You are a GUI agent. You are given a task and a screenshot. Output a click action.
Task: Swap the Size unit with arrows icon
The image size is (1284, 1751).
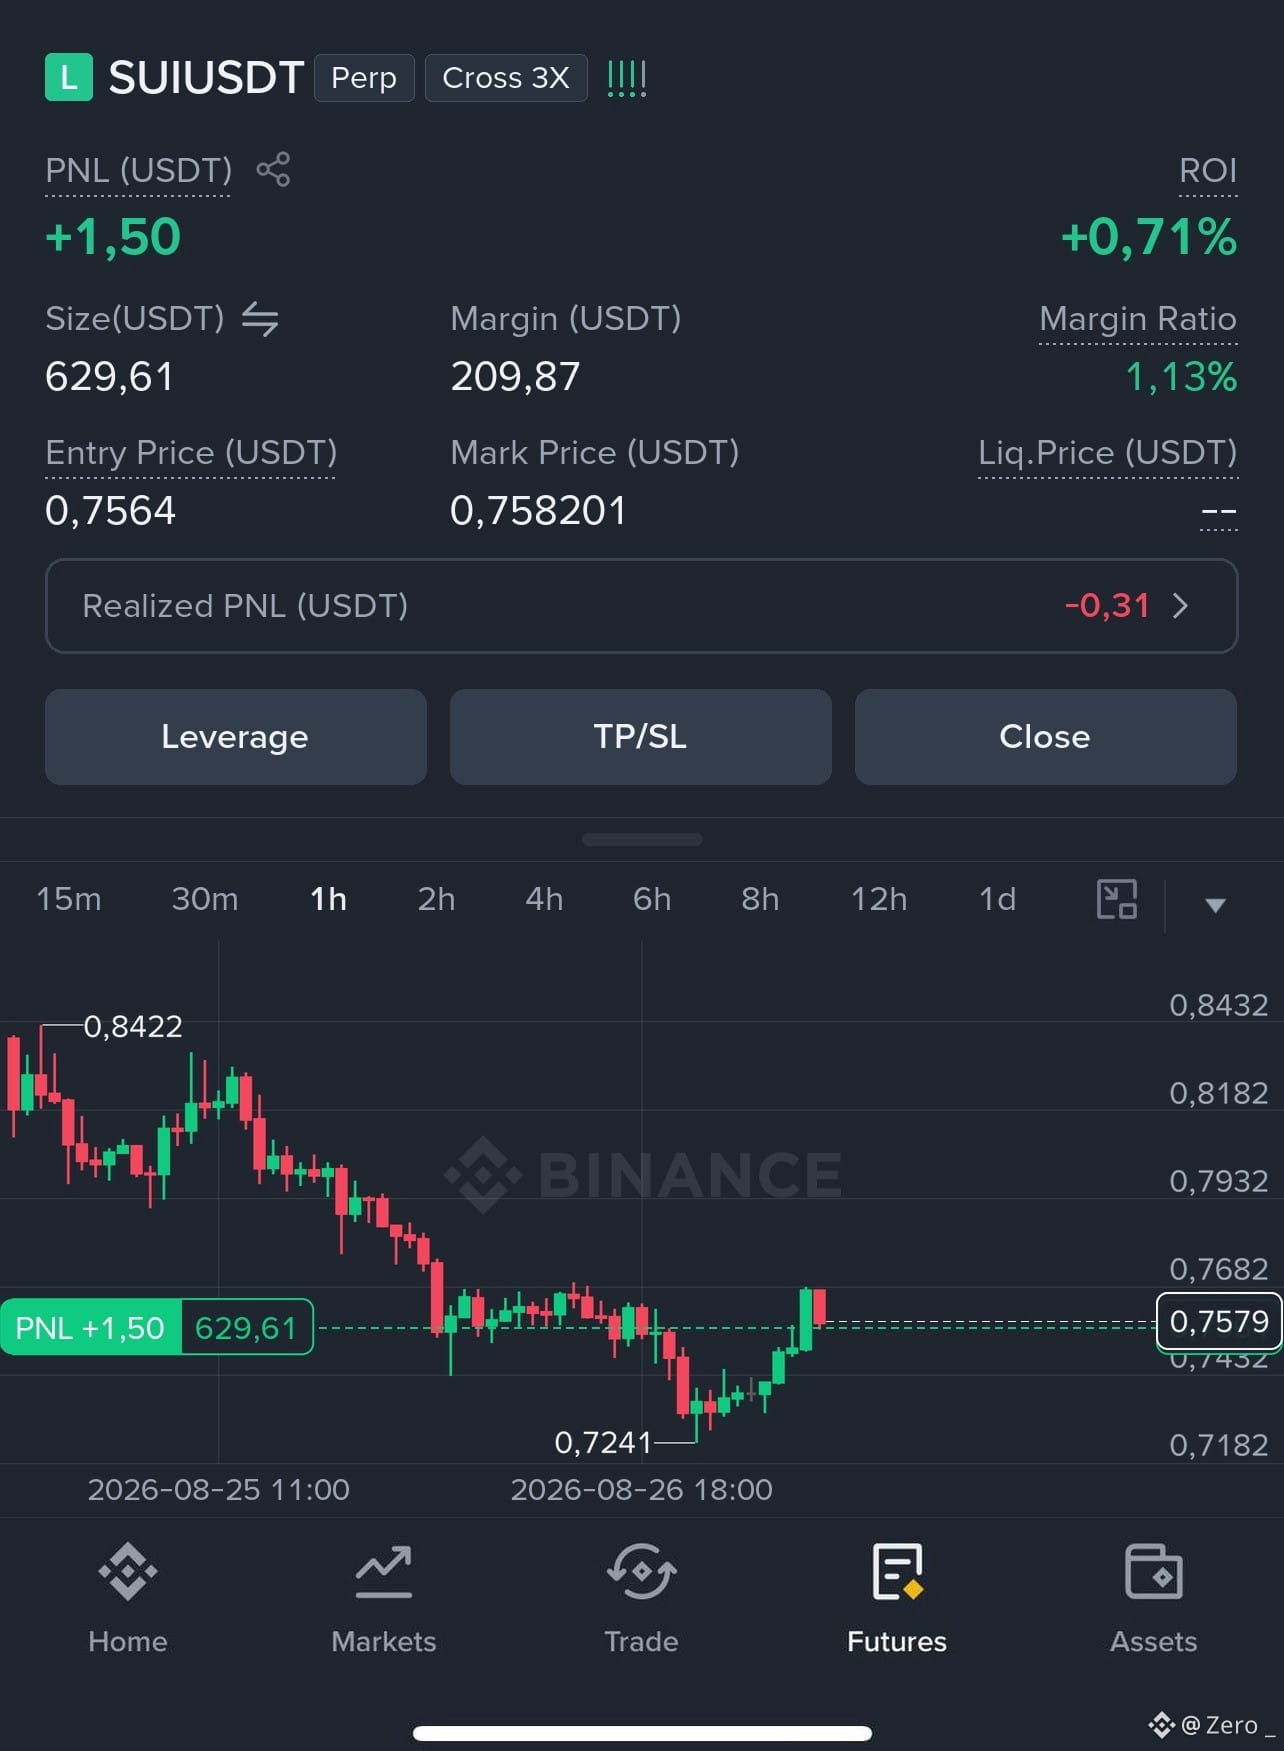point(260,319)
